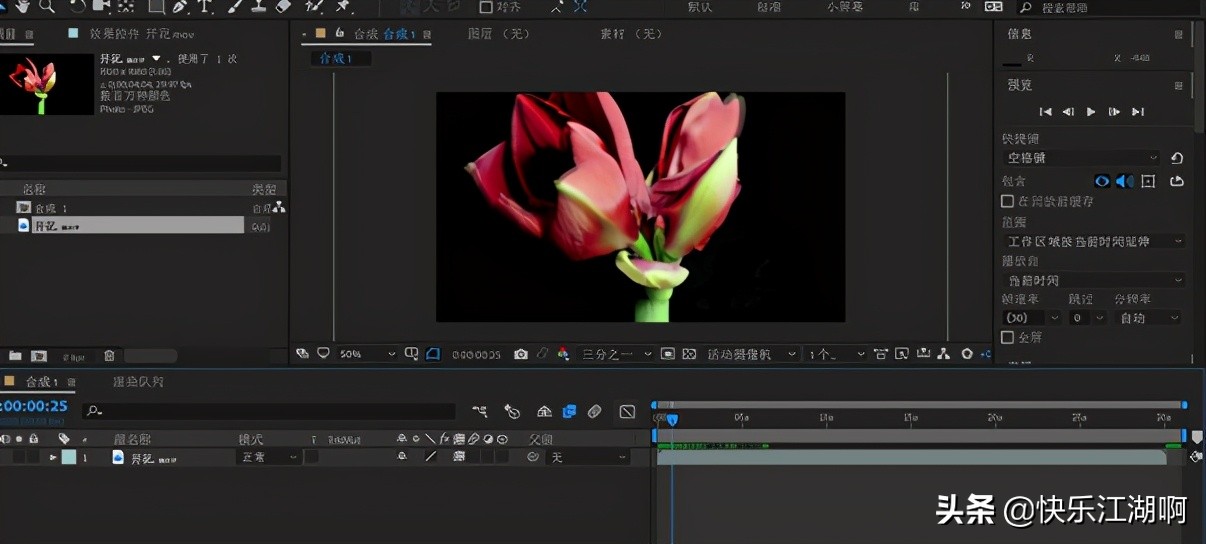Viewport: 1206px width, 544px height.
Task: Open the shortcut spacebar dropdown in Preview
Action: pos(1082,158)
